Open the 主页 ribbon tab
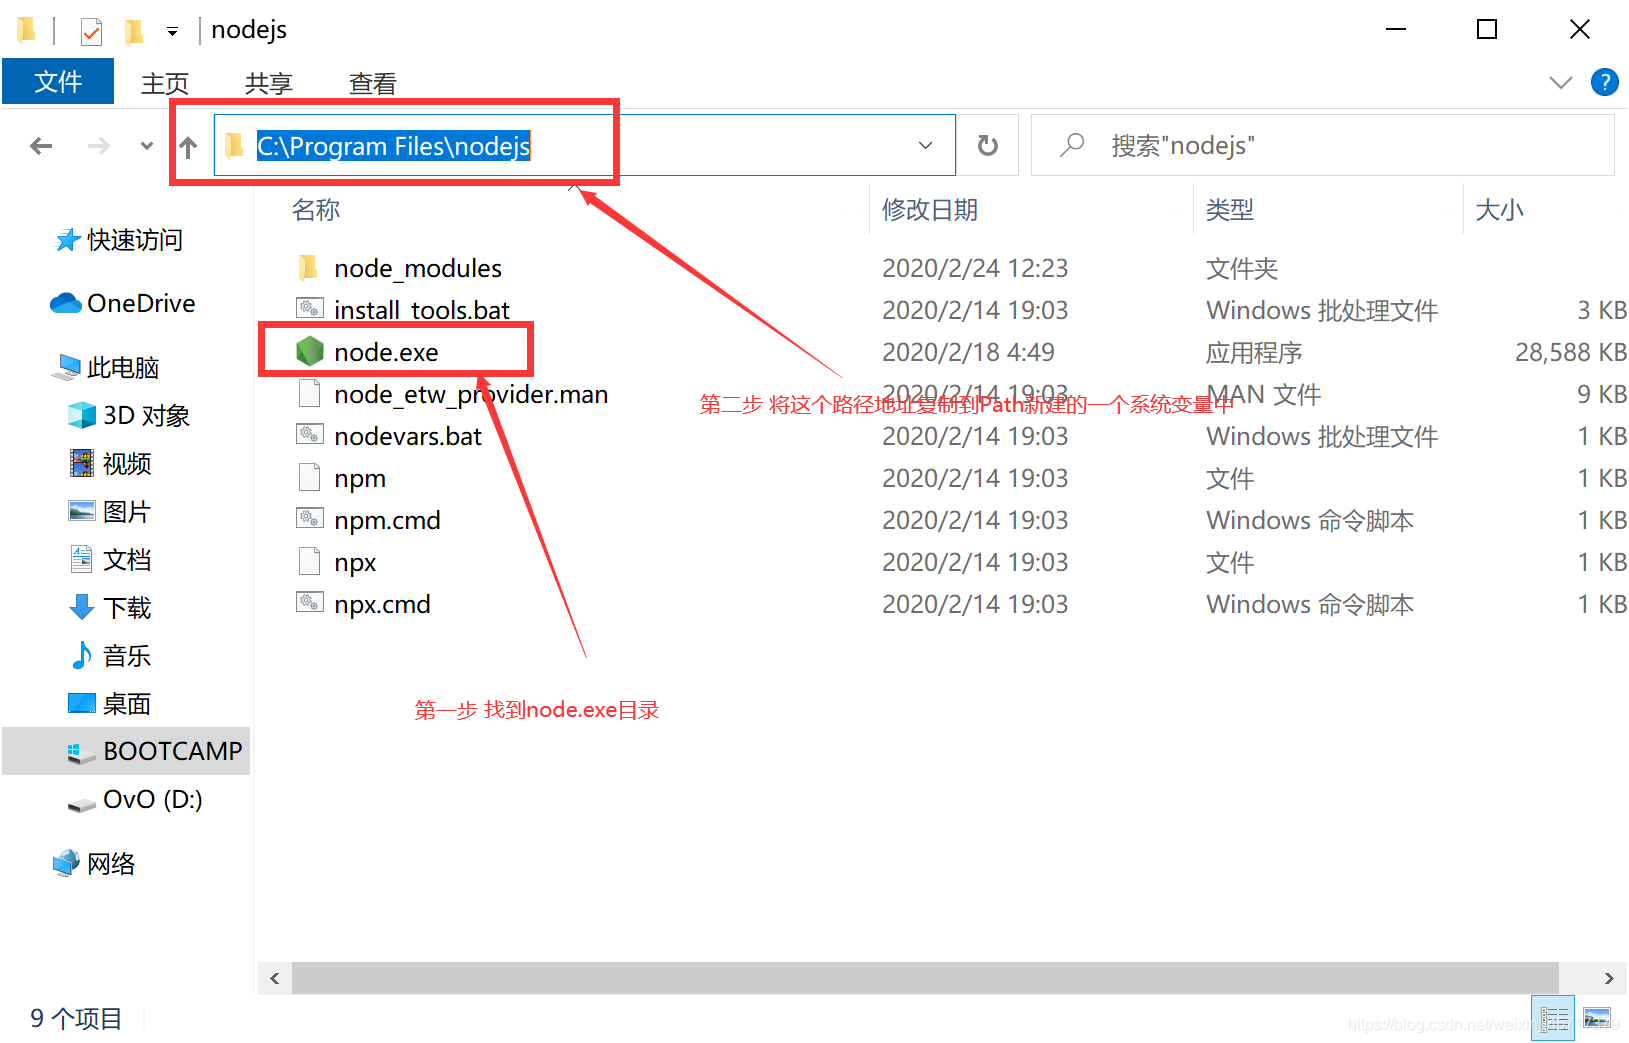 165,83
